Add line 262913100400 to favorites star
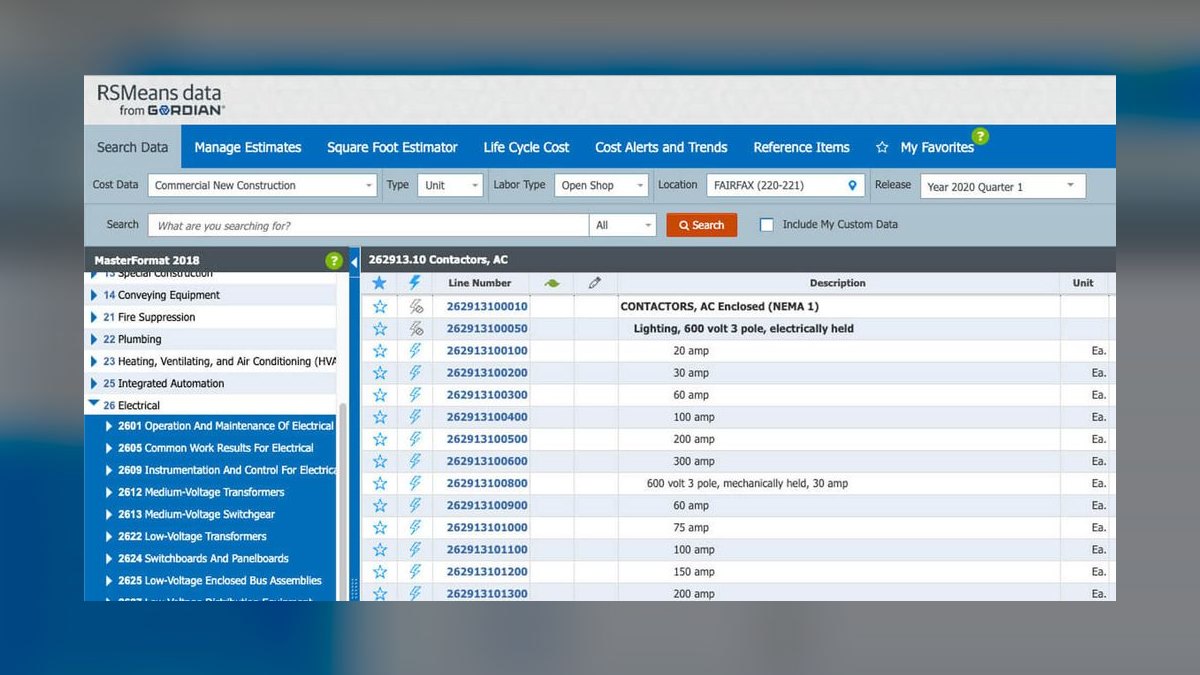The width and height of the screenshot is (1200, 675). pos(380,417)
